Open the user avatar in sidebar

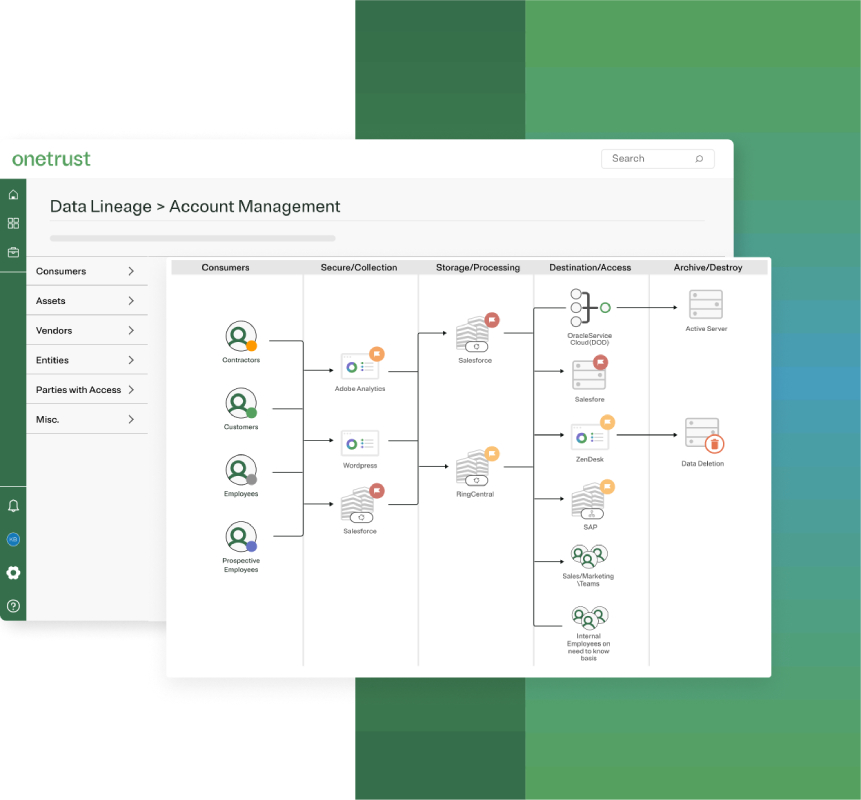pos(13,539)
